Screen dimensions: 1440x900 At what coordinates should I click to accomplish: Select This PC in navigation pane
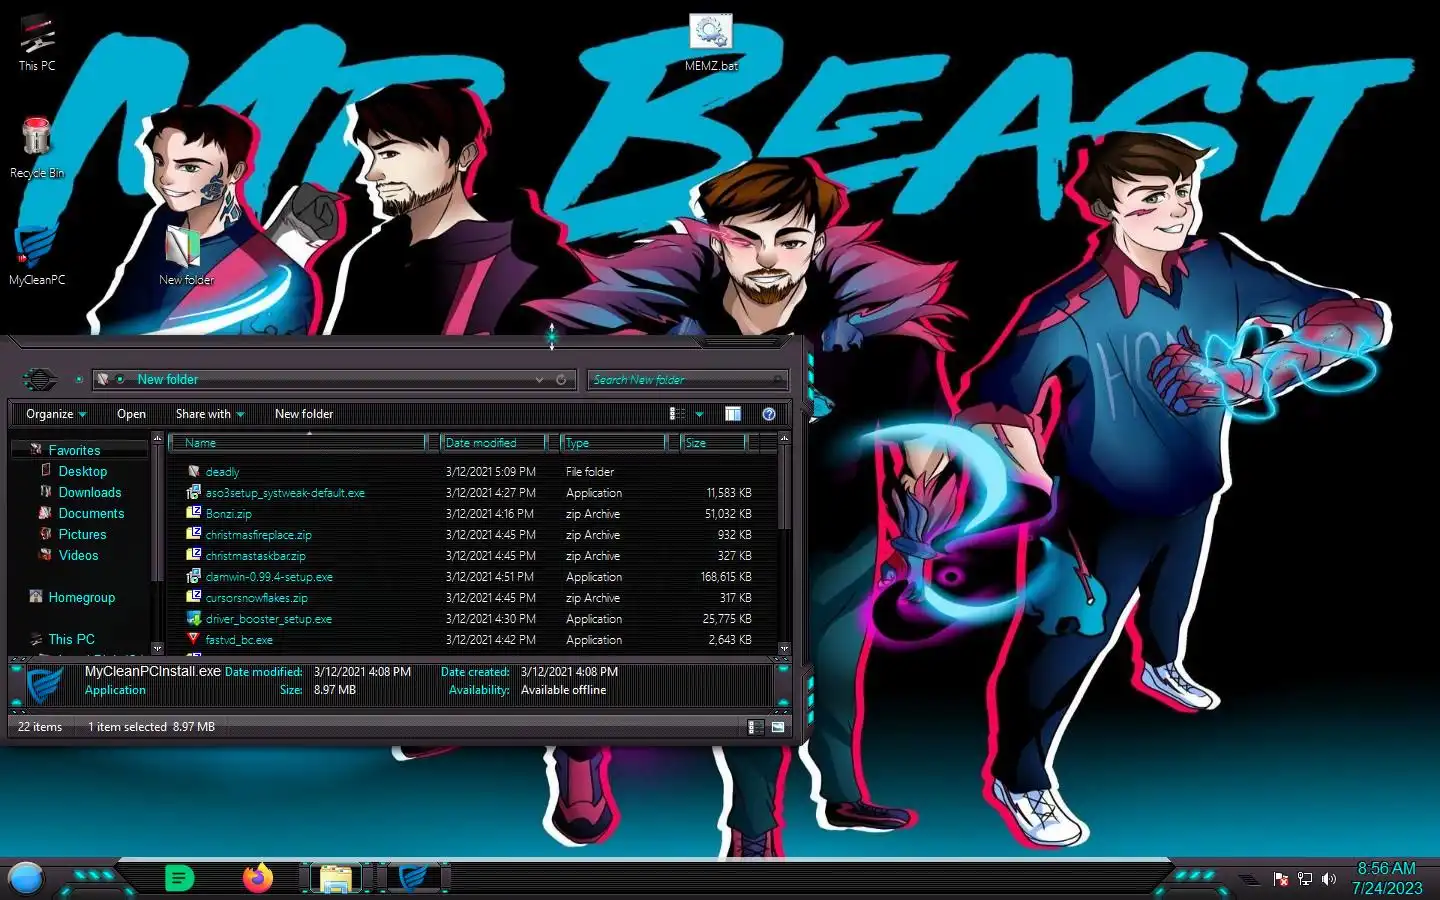click(x=71, y=639)
